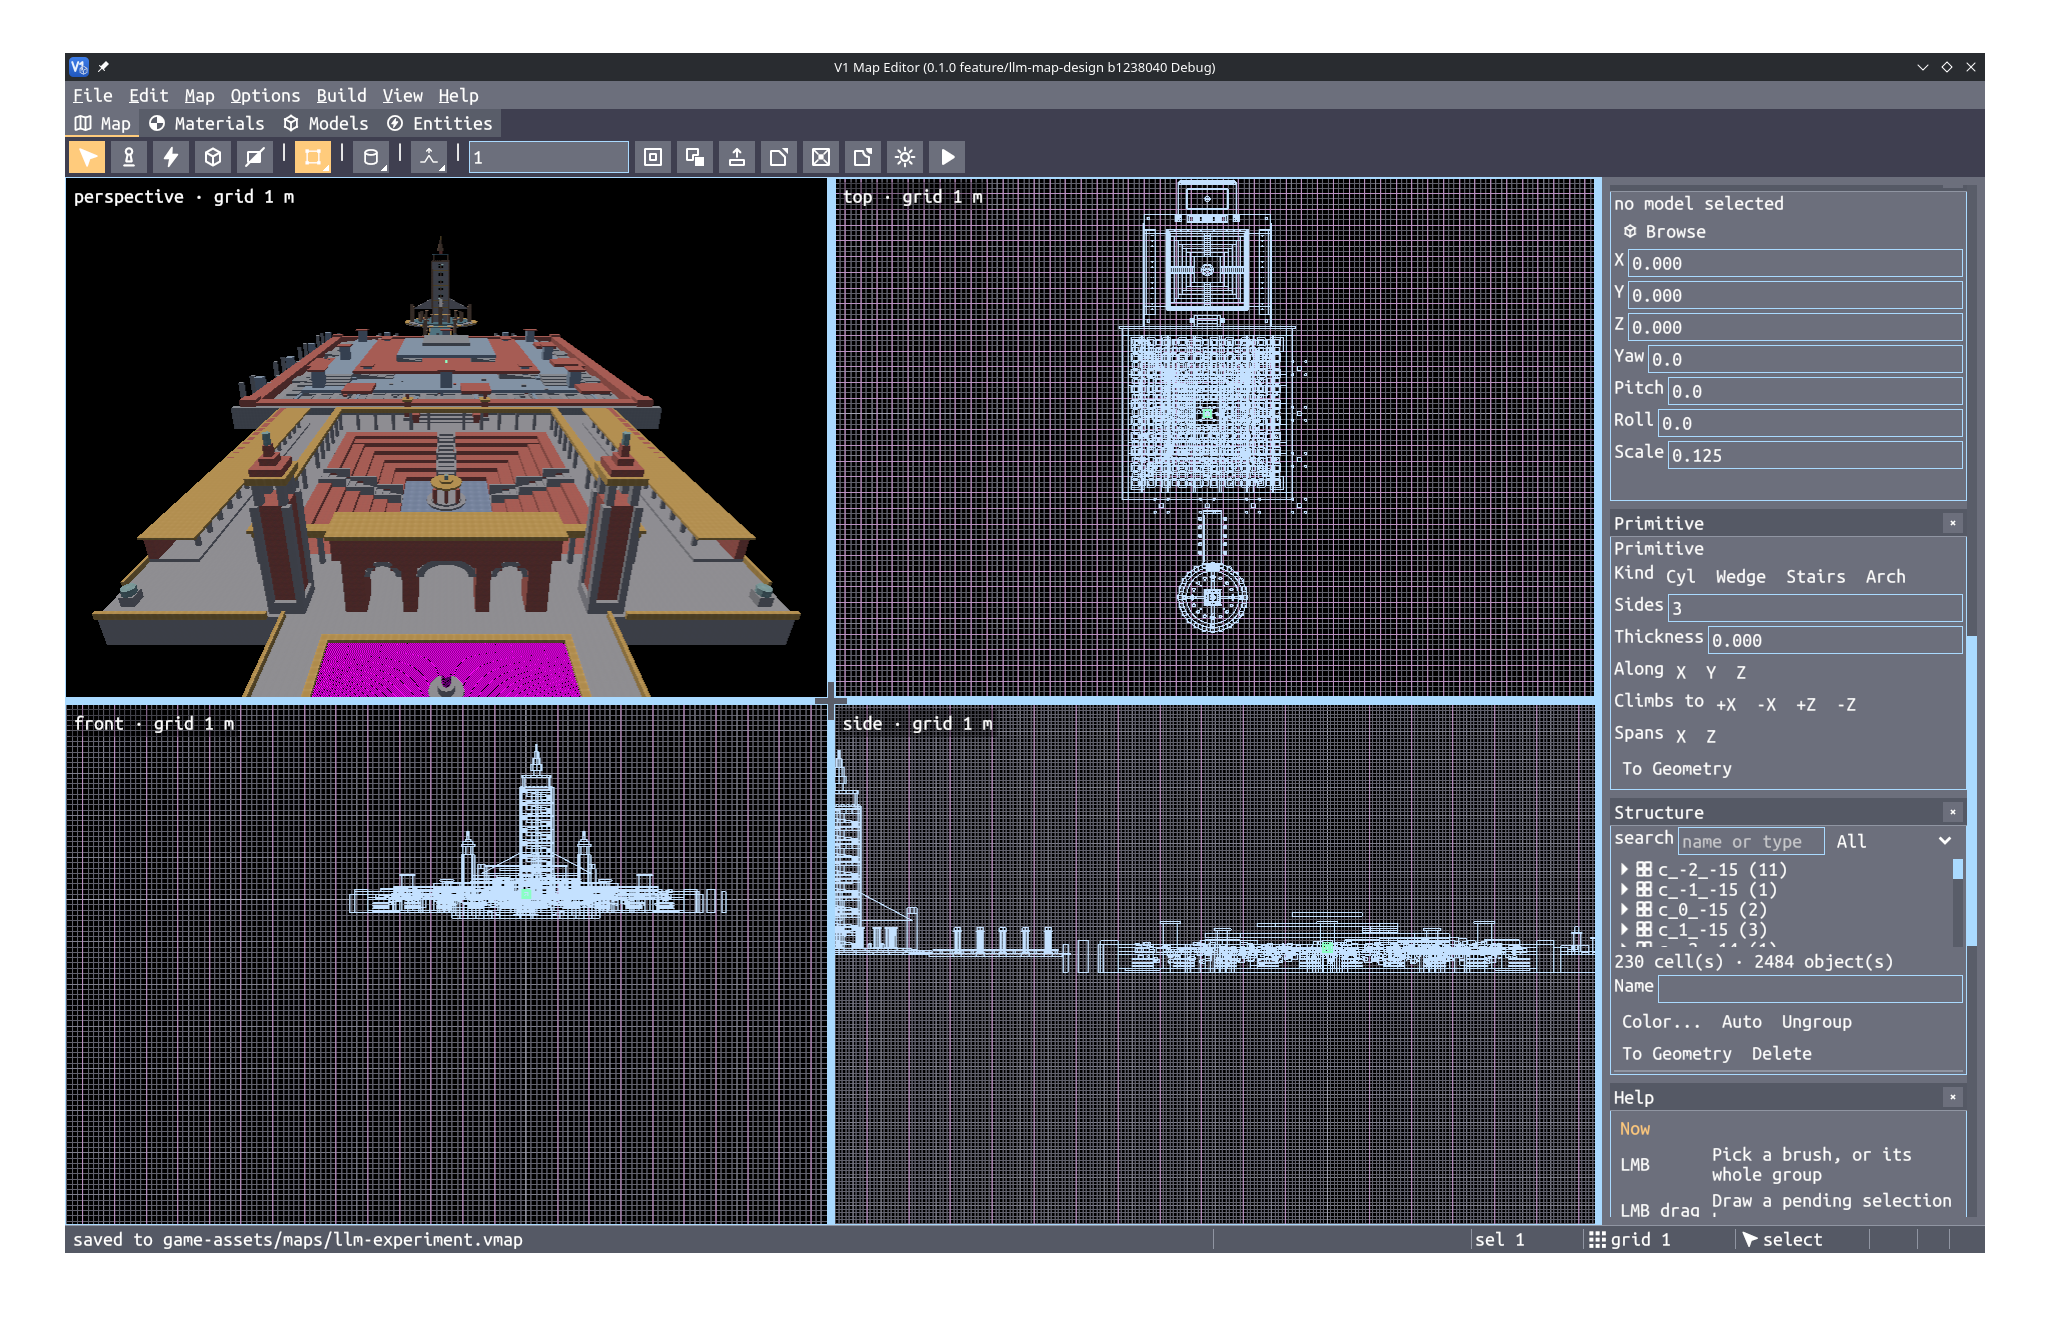Click the upload tray export icon
The width and height of the screenshot is (2050, 1330).
pyautogui.click(x=737, y=157)
